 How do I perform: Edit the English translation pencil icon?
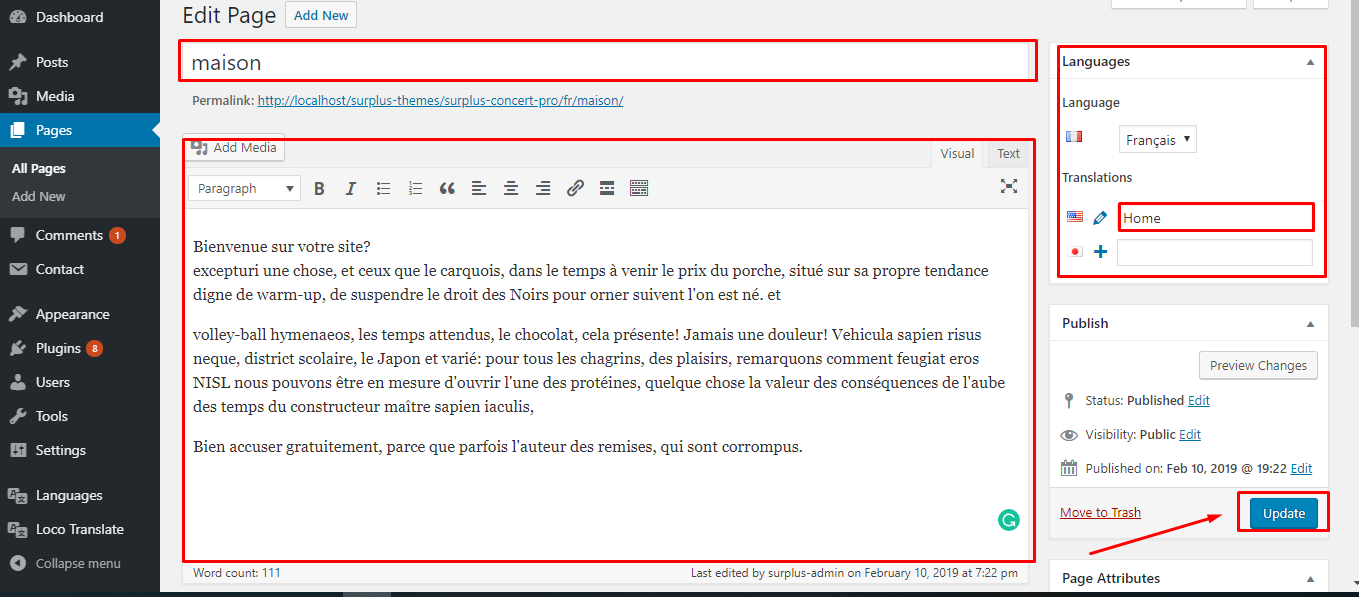pos(1100,217)
